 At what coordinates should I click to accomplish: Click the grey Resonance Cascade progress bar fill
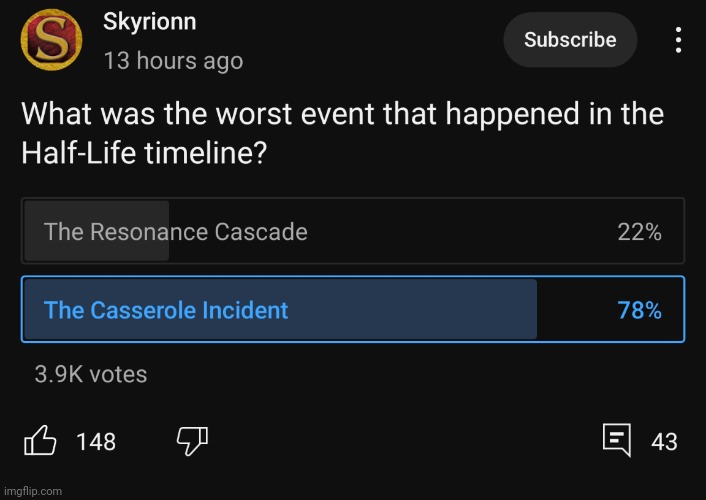pos(97,231)
